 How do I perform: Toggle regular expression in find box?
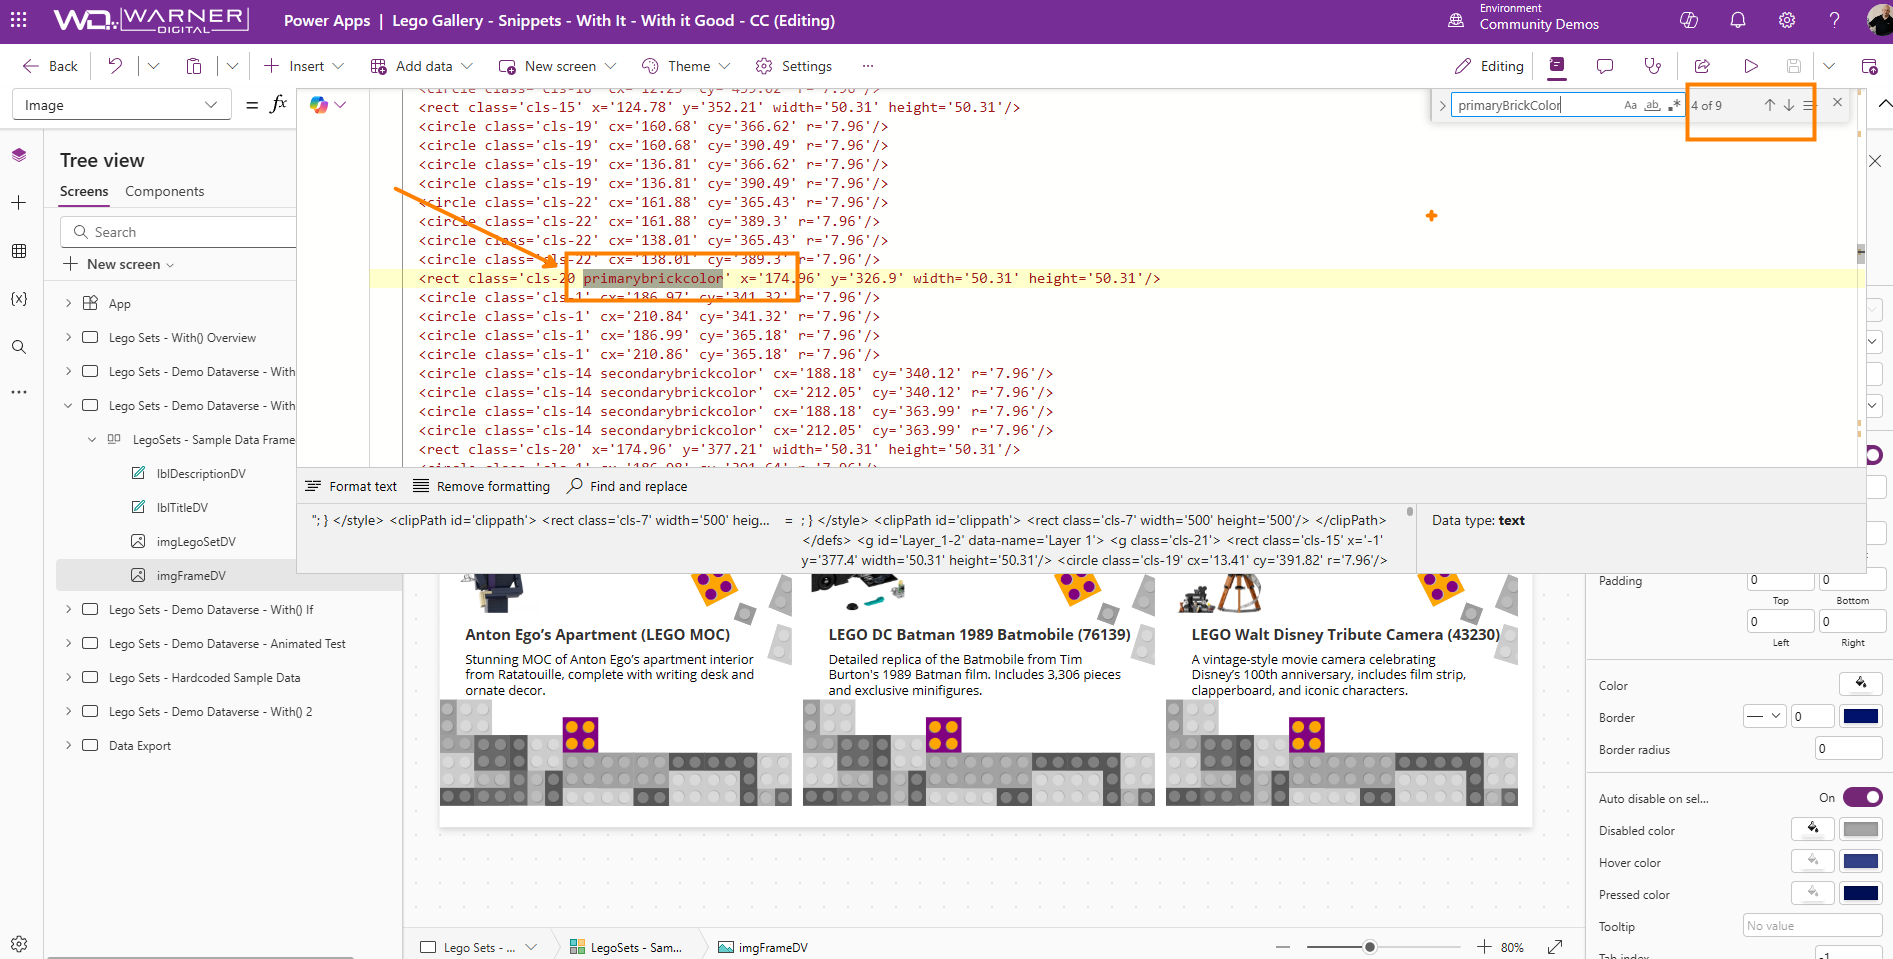click(x=1674, y=105)
